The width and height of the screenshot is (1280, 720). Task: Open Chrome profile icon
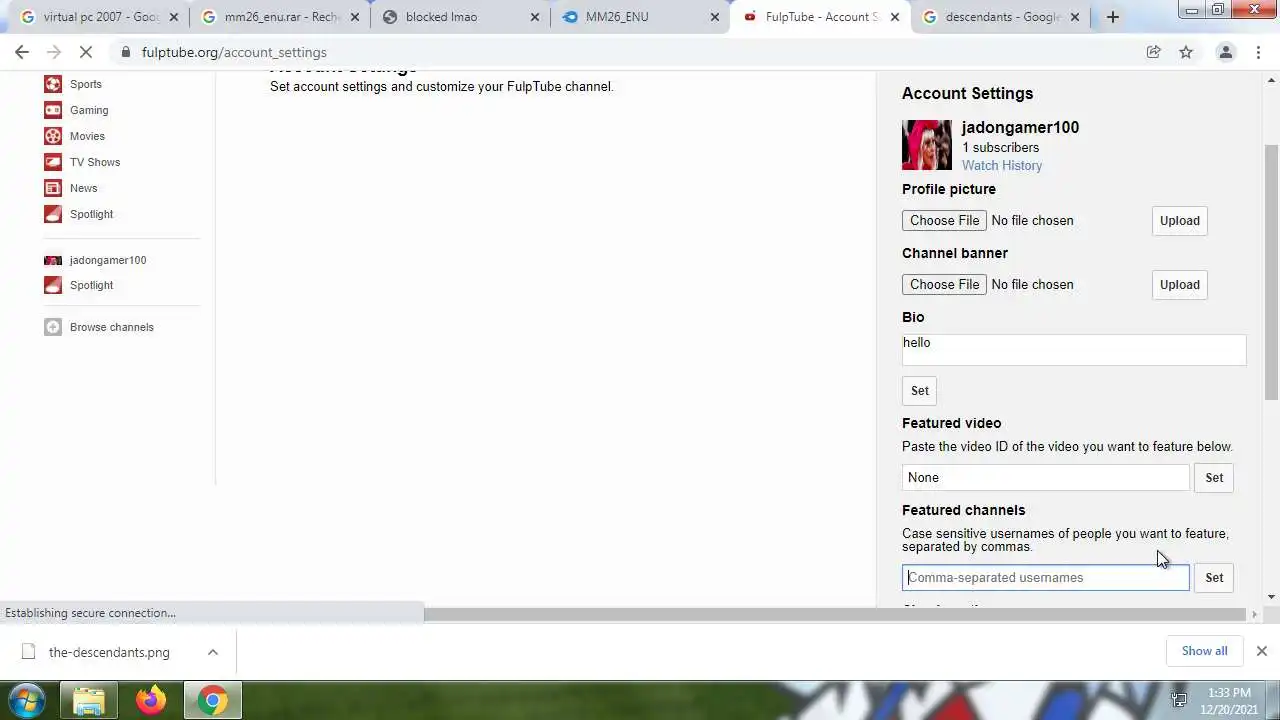pyautogui.click(x=1225, y=52)
